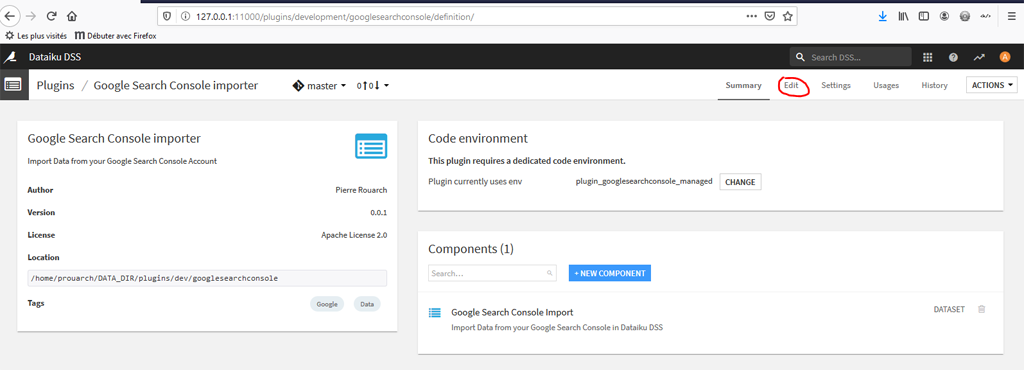Reload the page with the refresh icon

coord(51,16)
